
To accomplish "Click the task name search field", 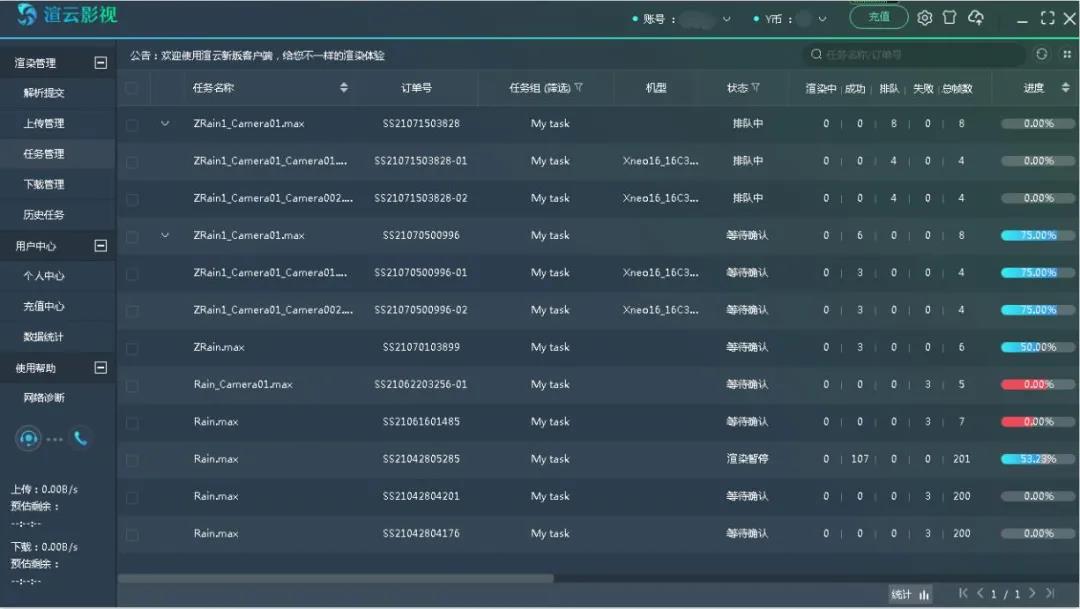I will coord(915,55).
